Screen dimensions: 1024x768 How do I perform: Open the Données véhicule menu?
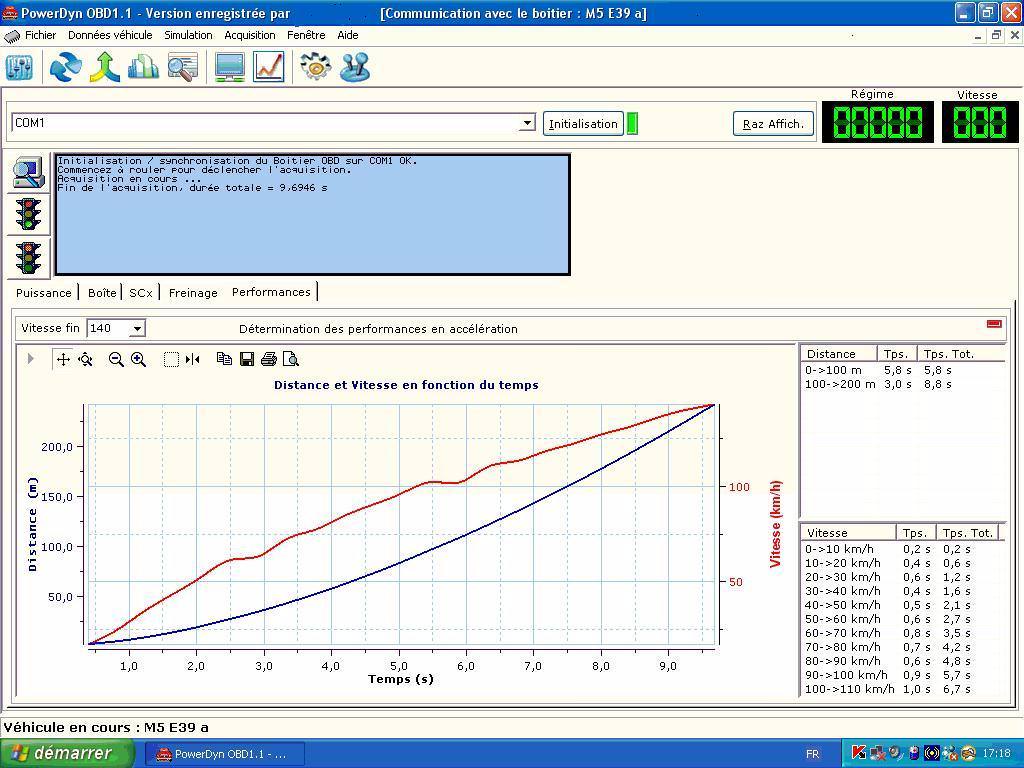click(x=110, y=35)
